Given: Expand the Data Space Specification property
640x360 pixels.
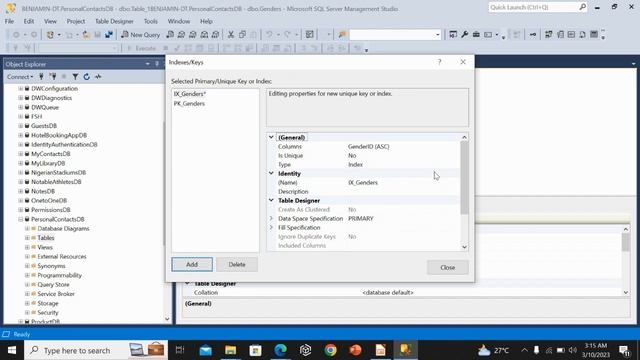Looking at the screenshot, I should click(x=271, y=218).
